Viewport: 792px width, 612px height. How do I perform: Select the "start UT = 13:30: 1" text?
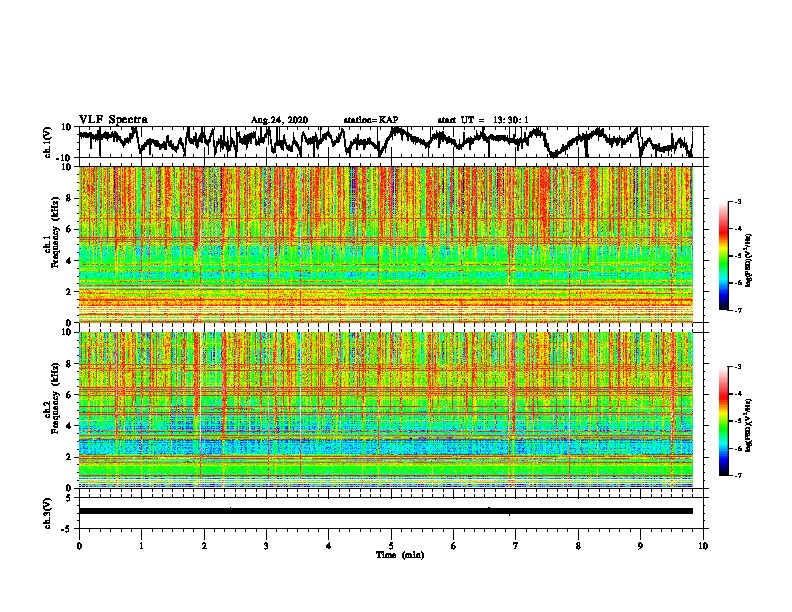(x=483, y=120)
